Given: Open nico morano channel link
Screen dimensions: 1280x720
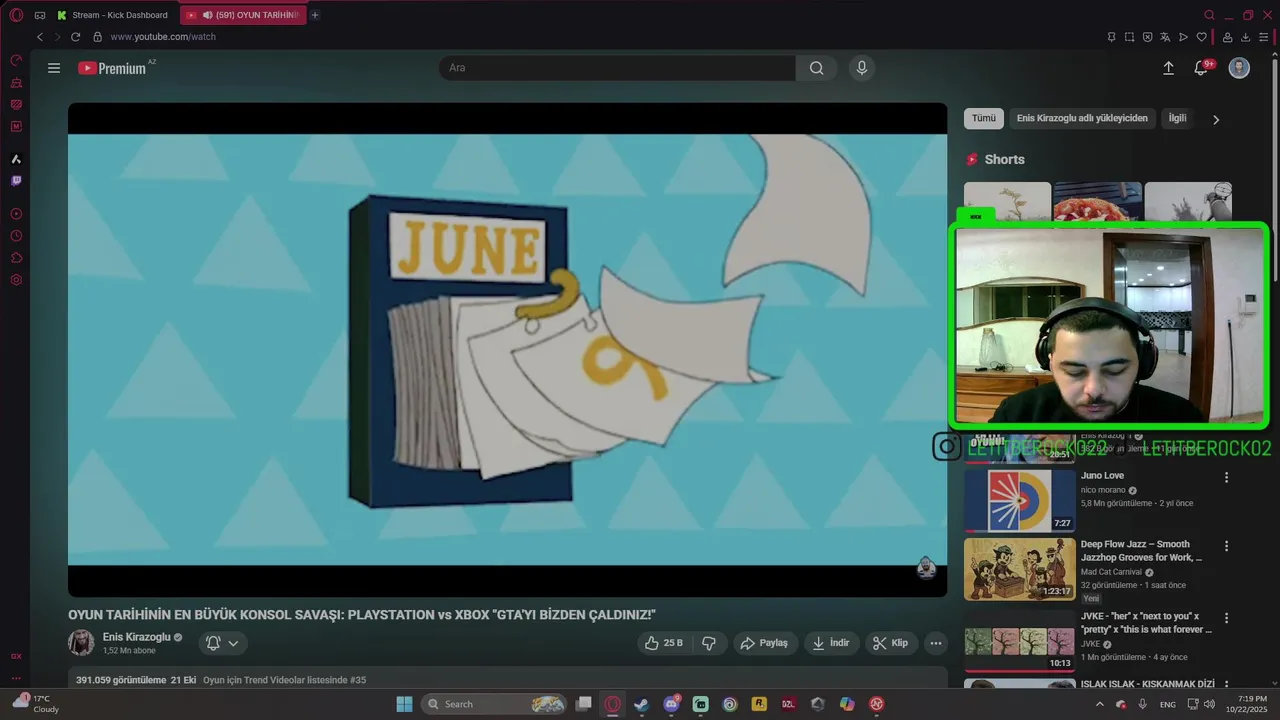Looking at the screenshot, I should pyautogui.click(x=1103, y=490).
